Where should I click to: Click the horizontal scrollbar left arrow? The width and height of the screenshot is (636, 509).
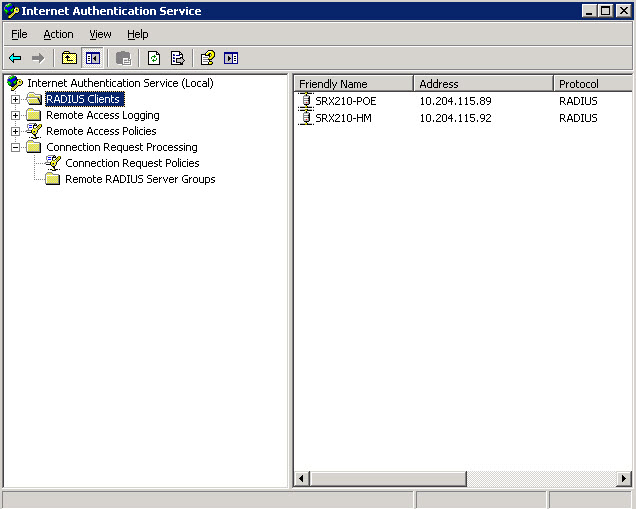[x=301, y=479]
